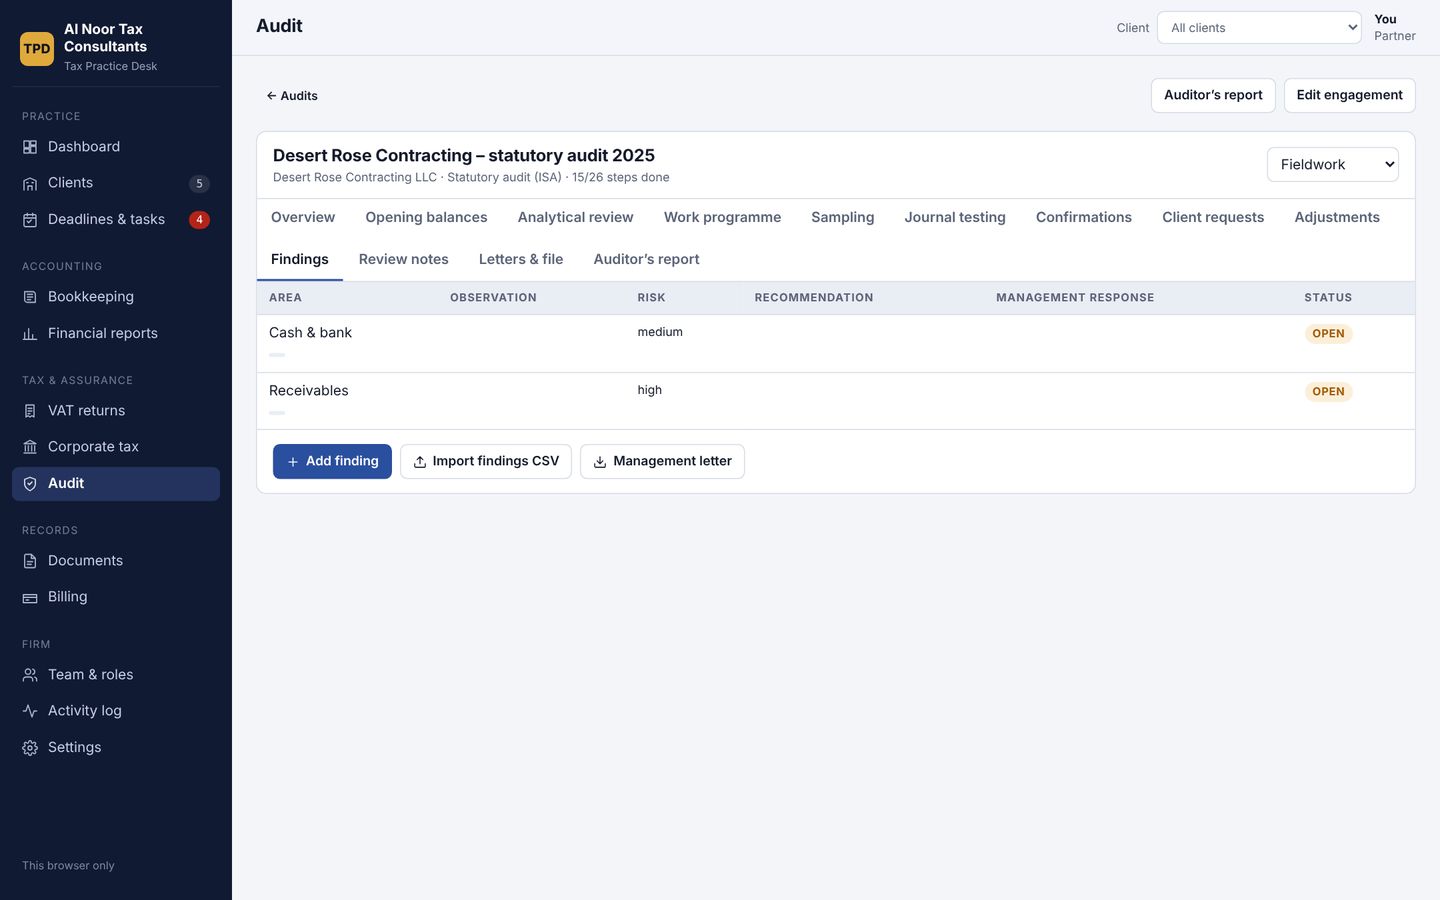Image resolution: width=1440 pixels, height=900 pixels.
Task: Click the OPEN status badge for Receivables
Action: tap(1328, 392)
